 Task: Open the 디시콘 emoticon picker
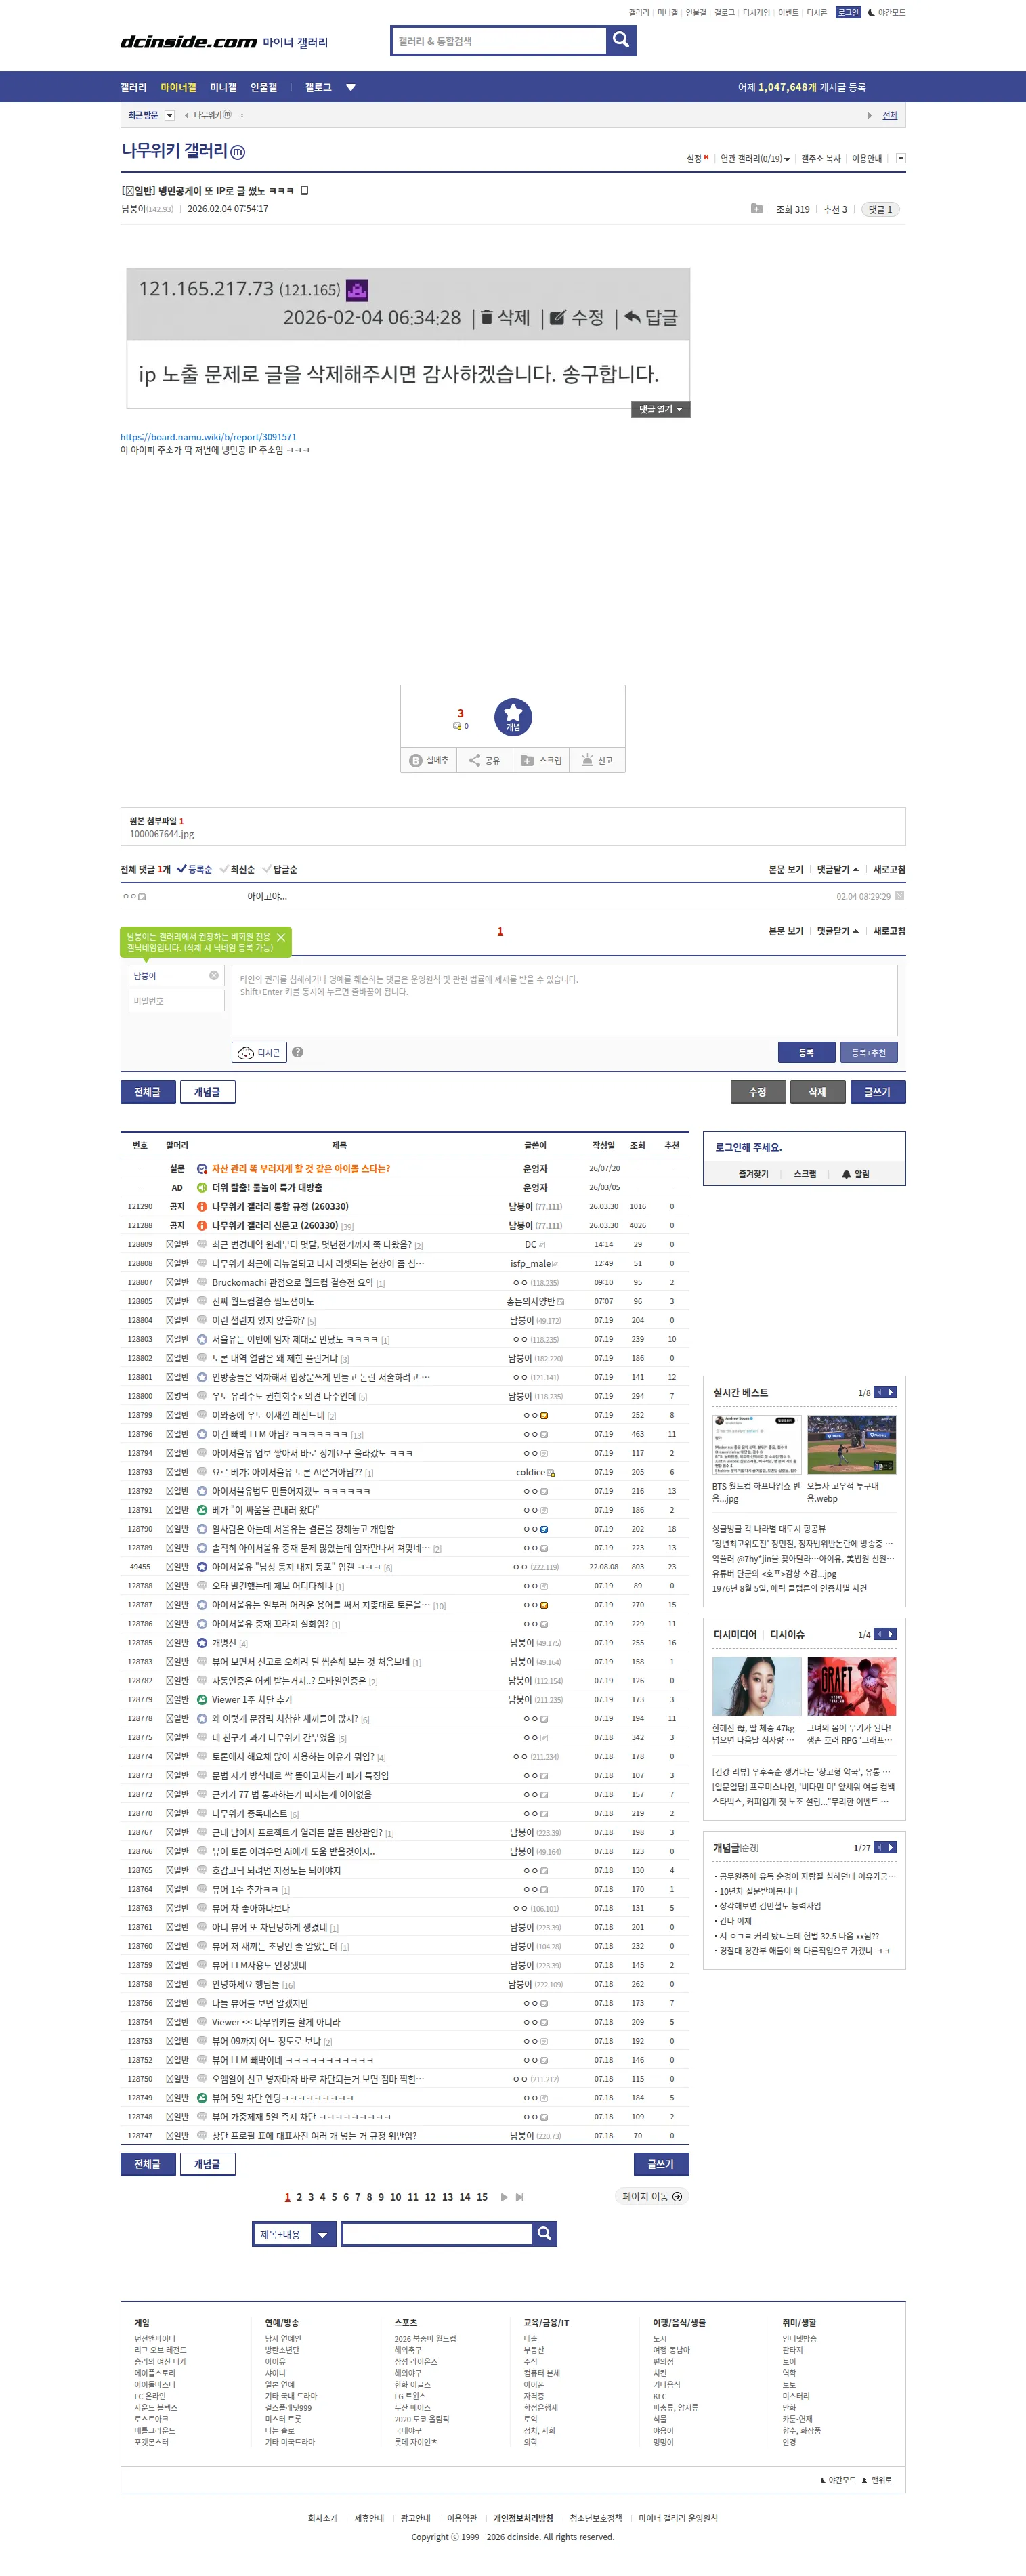click(x=259, y=1052)
